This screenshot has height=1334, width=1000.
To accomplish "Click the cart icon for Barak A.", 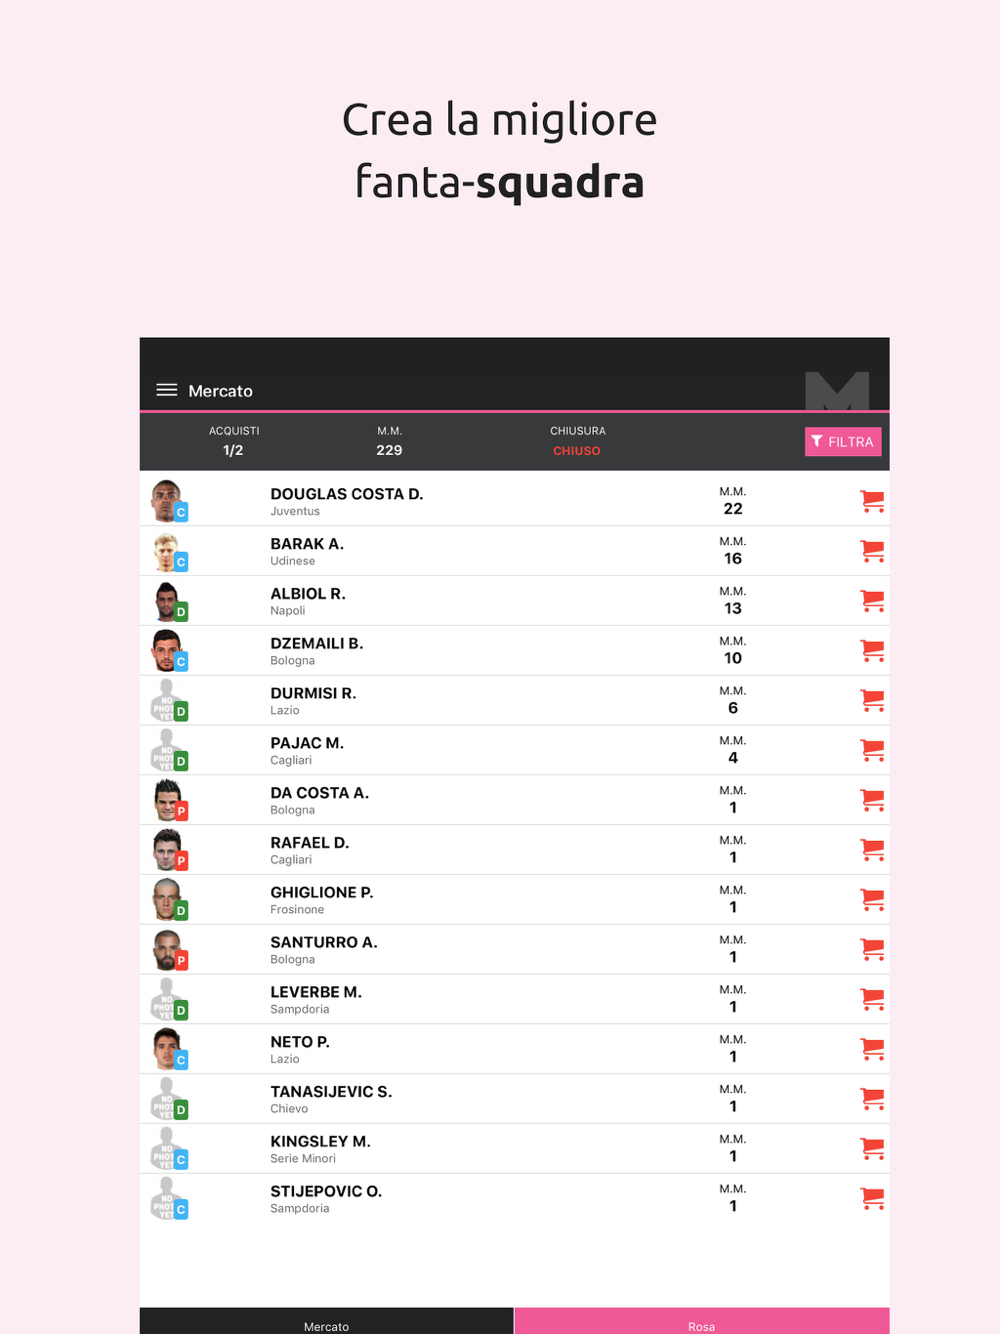I will tap(872, 551).
